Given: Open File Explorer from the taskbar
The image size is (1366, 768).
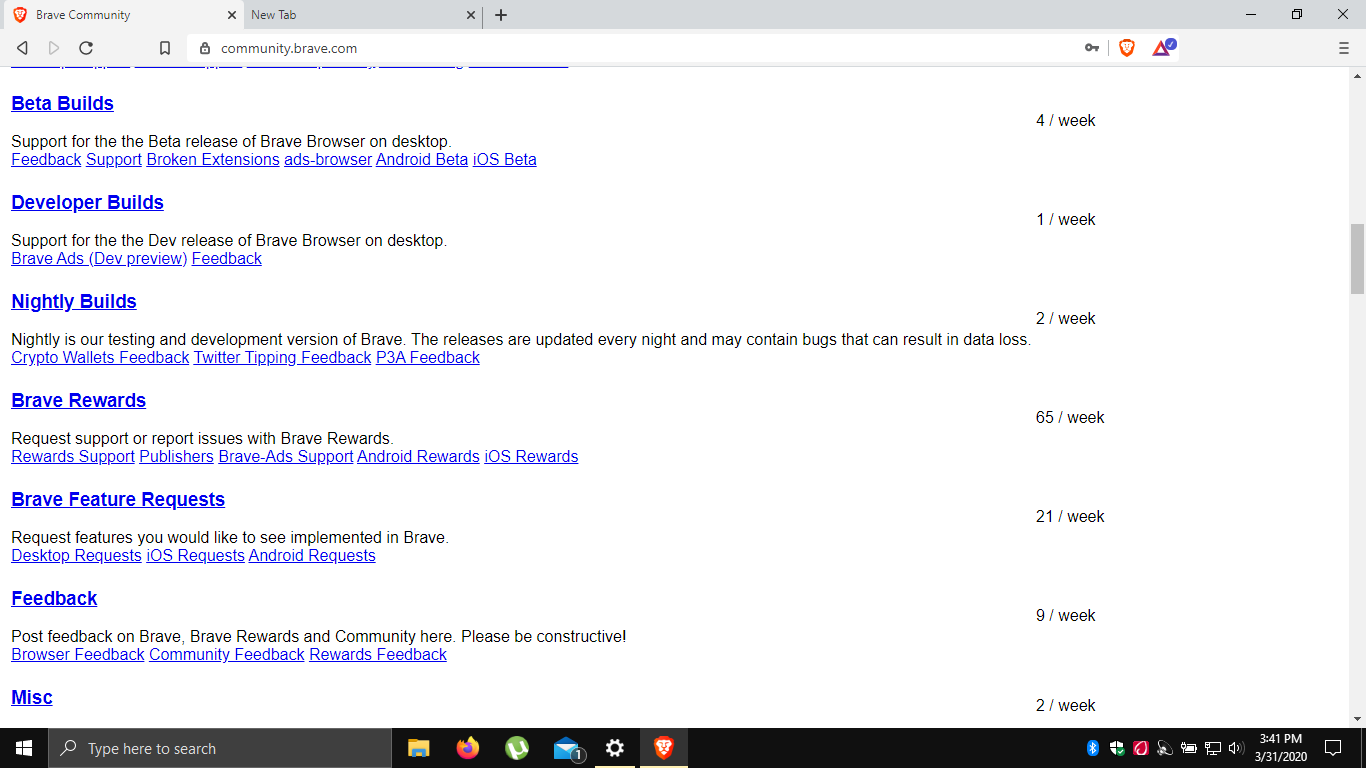Looking at the screenshot, I should 419,748.
